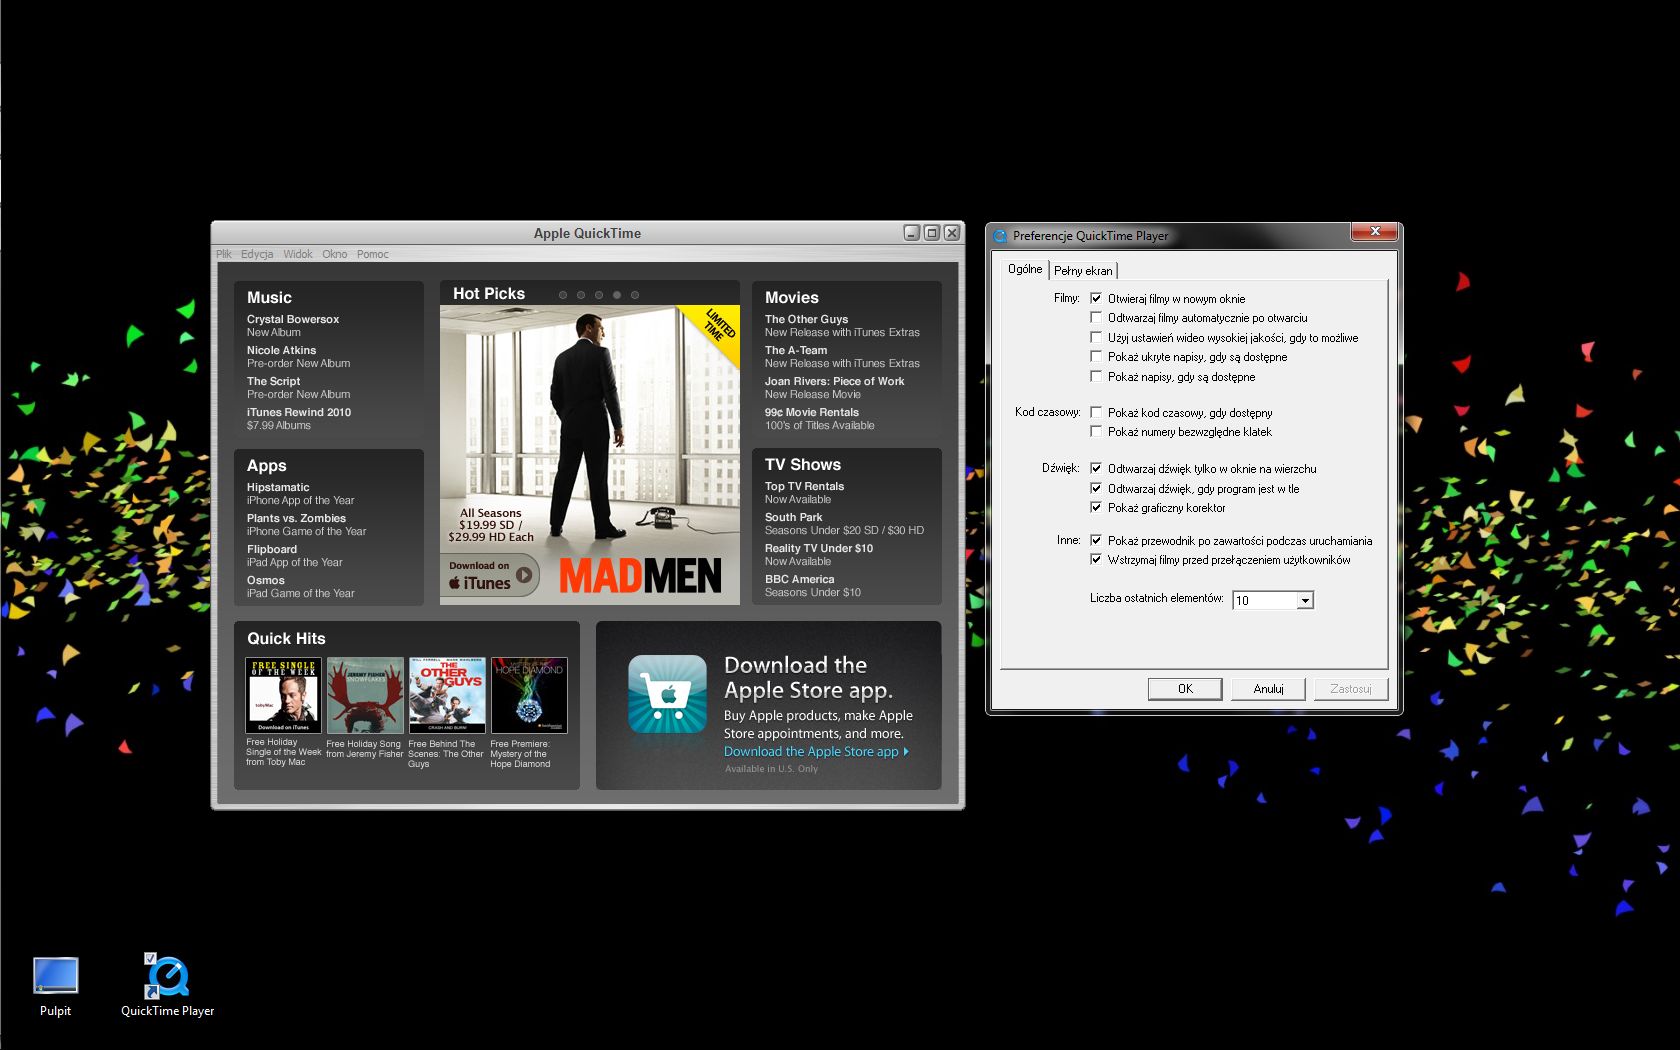This screenshot has width=1680, height=1050.
Task: Toggle Pokaż przewodnik po zawartości podczas uruchamiania
Action: 1096,540
